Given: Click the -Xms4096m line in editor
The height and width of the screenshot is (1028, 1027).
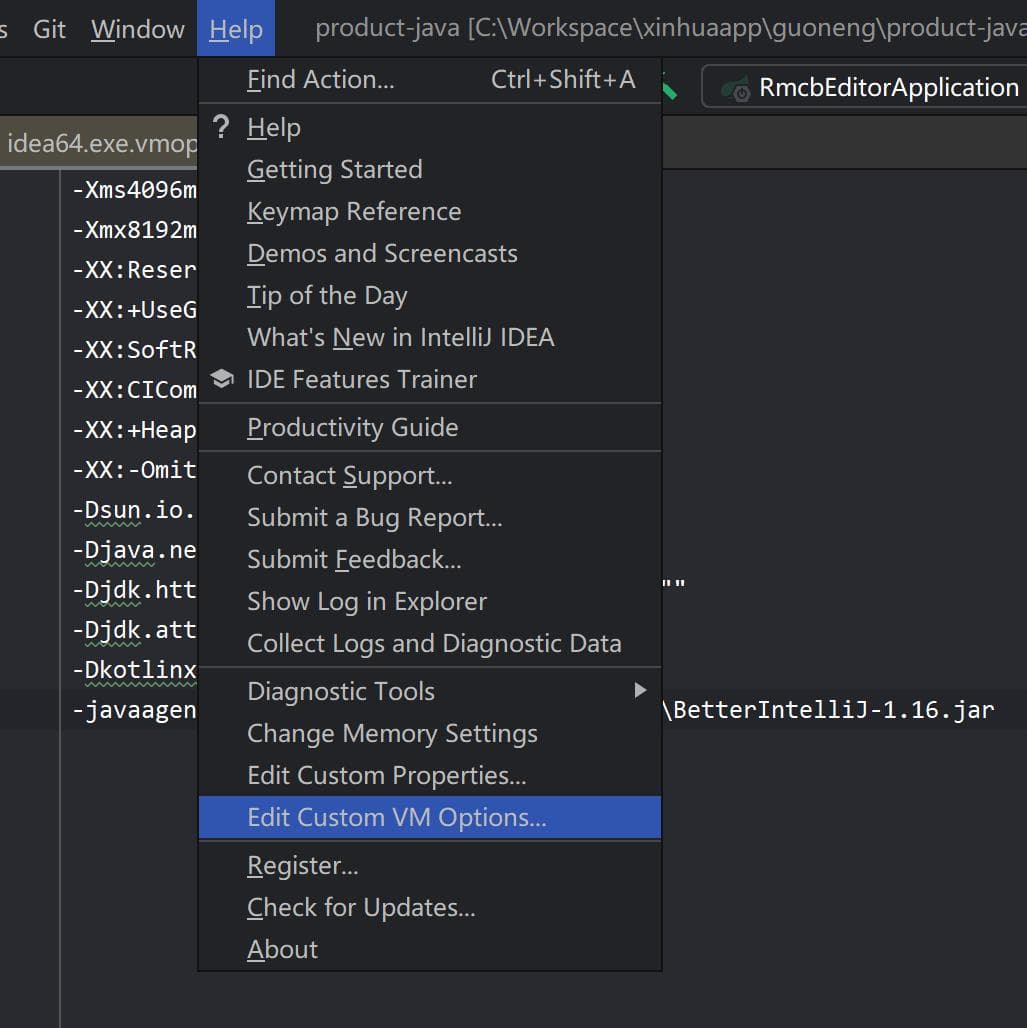Looking at the screenshot, I should pos(134,190).
